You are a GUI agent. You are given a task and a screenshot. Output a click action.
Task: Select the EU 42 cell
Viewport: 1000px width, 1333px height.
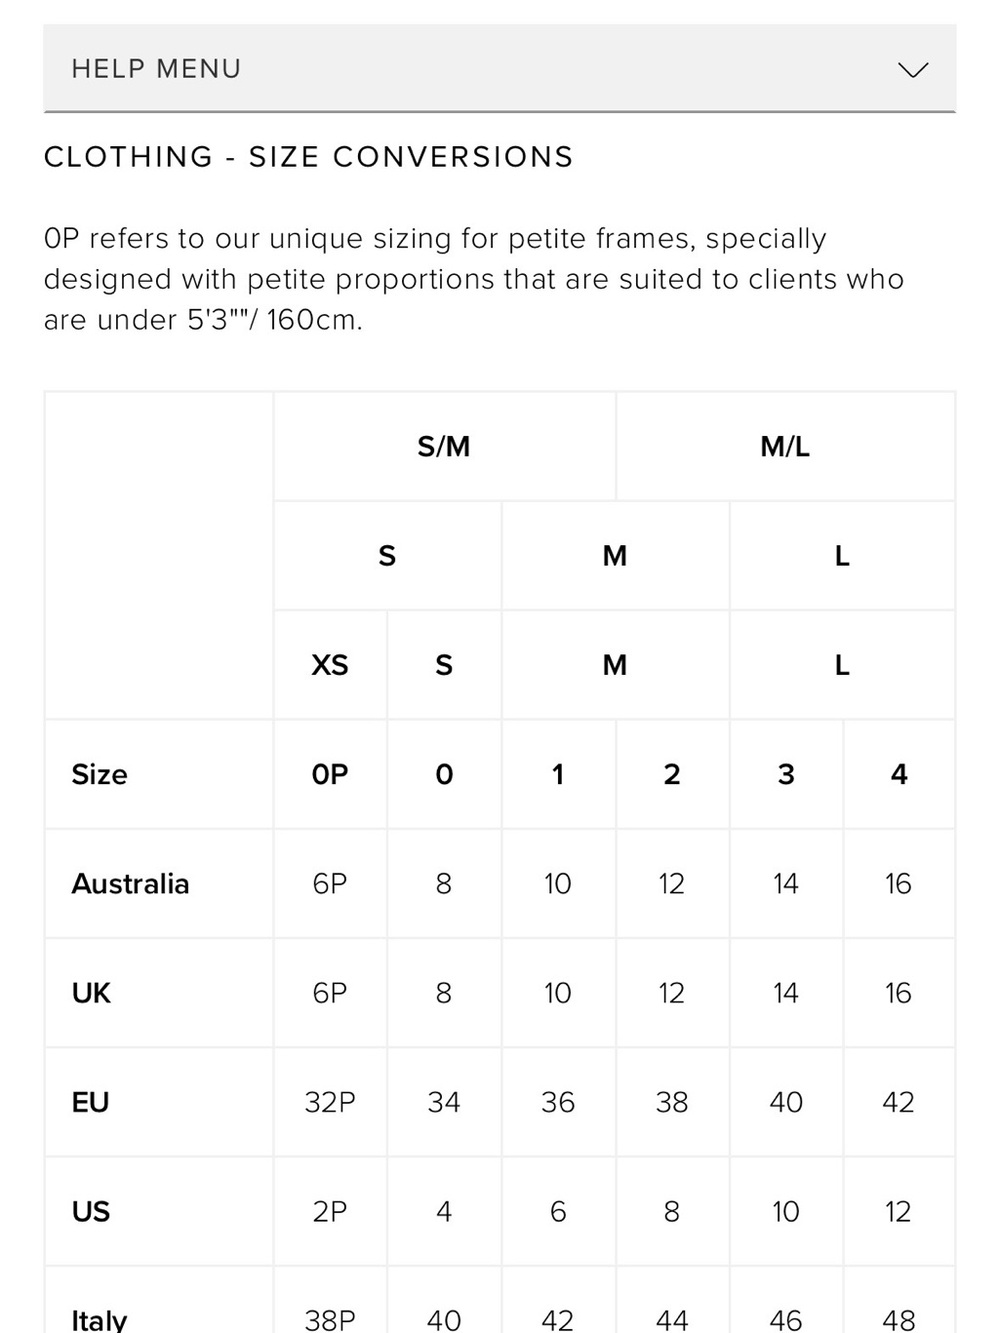[x=898, y=1102]
